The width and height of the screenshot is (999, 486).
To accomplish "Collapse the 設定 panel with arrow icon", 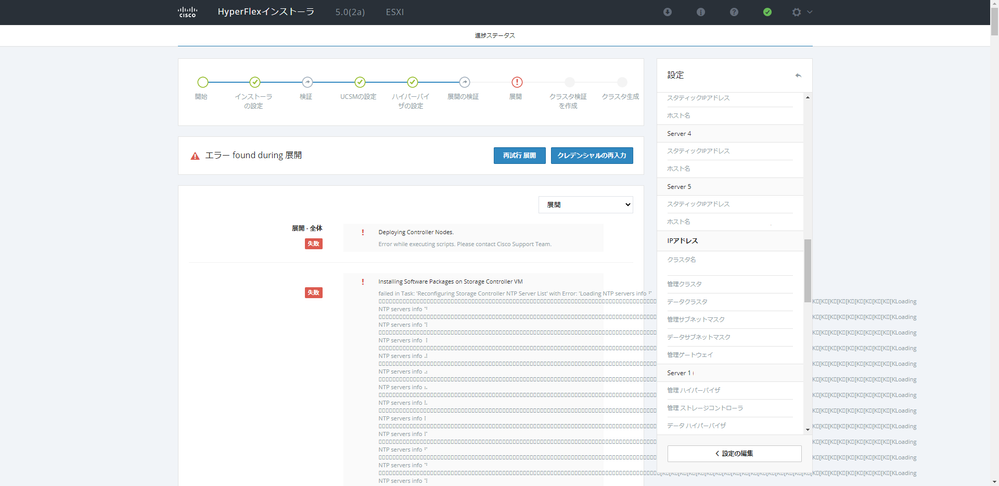I will [798, 75].
